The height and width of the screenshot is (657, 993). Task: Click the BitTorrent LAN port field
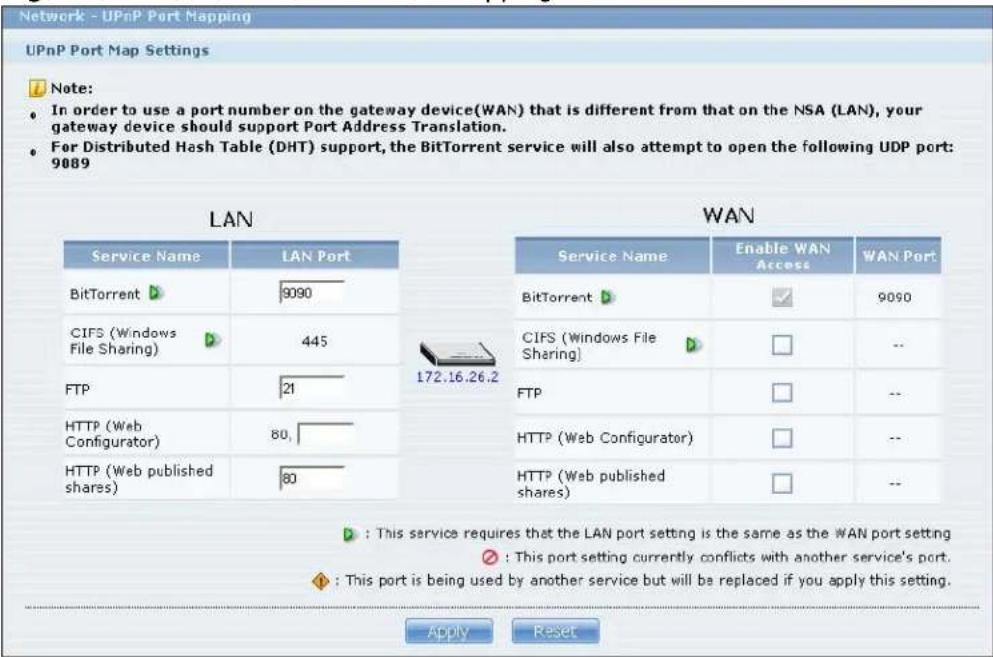point(312,293)
